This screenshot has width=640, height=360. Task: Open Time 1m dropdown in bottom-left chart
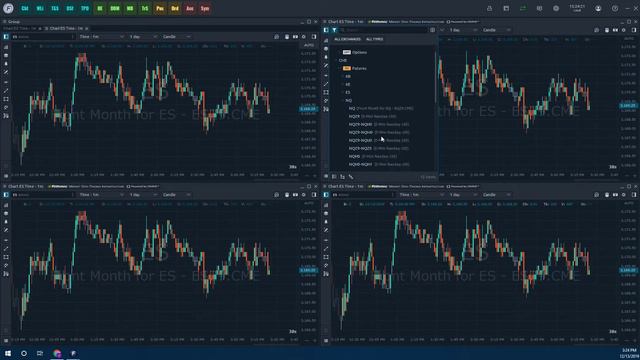point(101,195)
